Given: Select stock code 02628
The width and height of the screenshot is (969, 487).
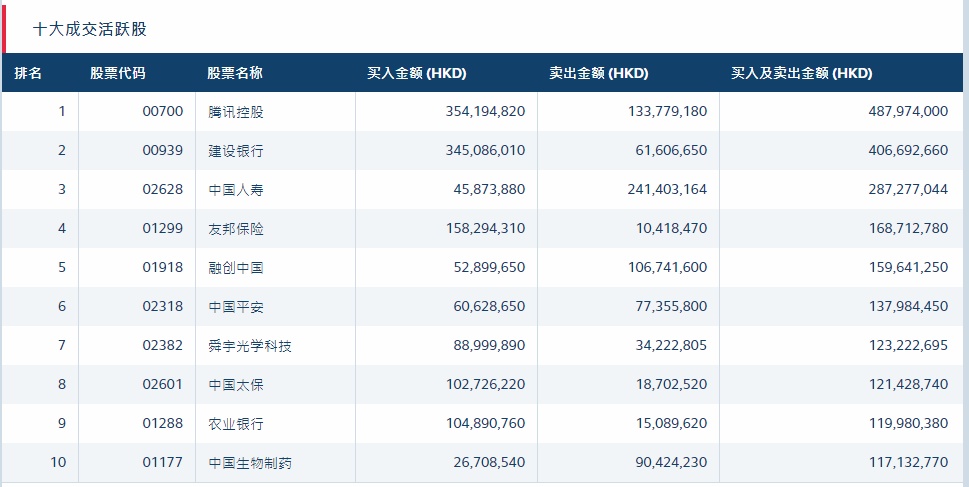Looking at the screenshot, I should (163, 189).
